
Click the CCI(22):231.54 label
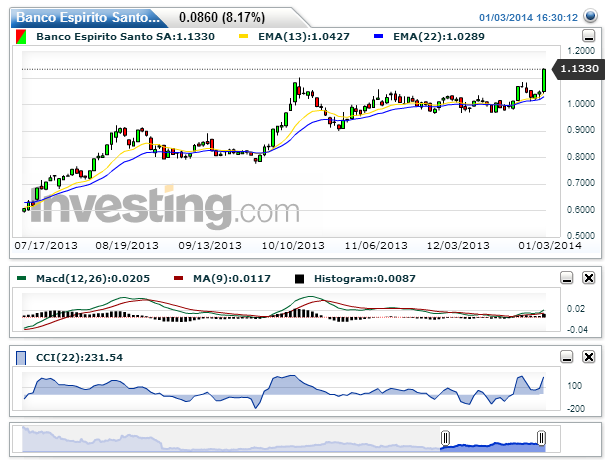click(x=79, y=358)
